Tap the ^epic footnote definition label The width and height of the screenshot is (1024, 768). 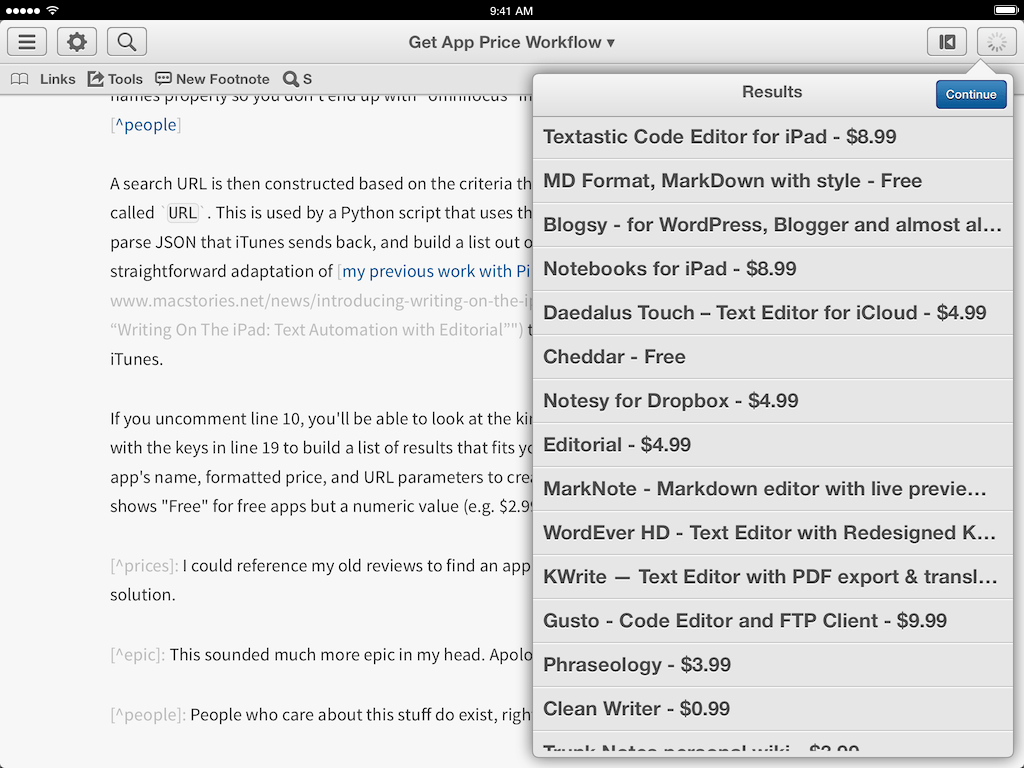138,654
